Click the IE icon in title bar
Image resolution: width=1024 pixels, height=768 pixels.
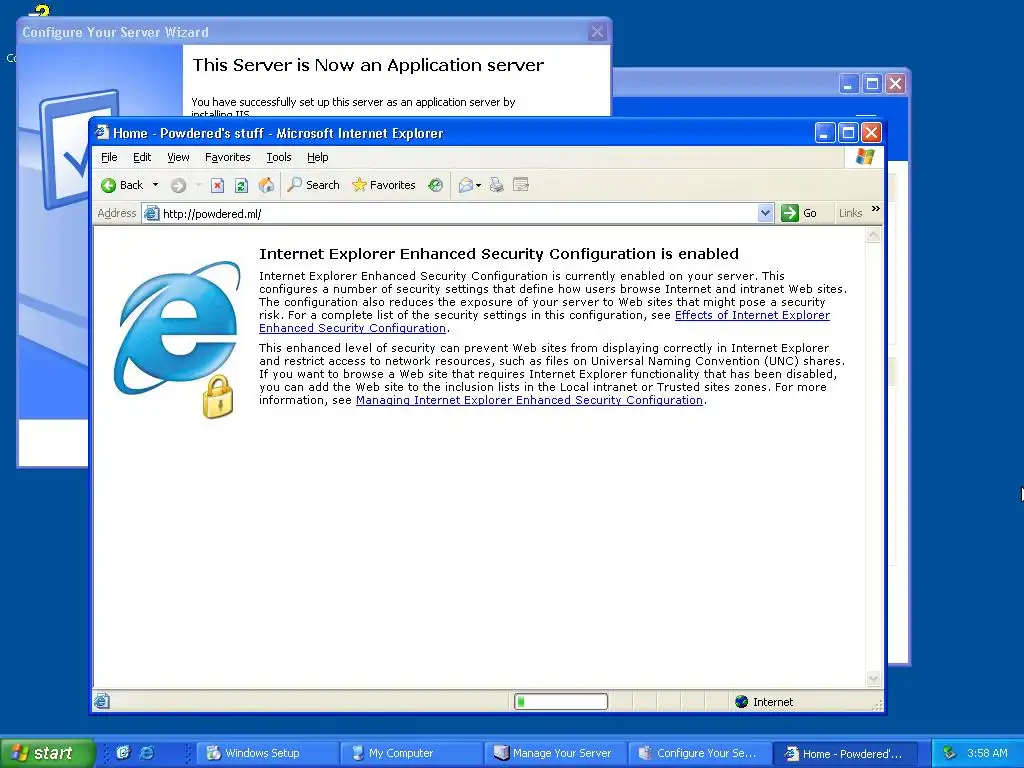click(102, 133)
